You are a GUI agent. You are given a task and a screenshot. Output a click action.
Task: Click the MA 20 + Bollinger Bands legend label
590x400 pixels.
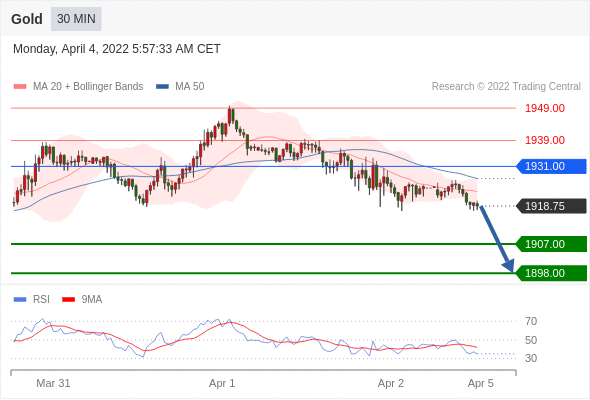(88, 87)
